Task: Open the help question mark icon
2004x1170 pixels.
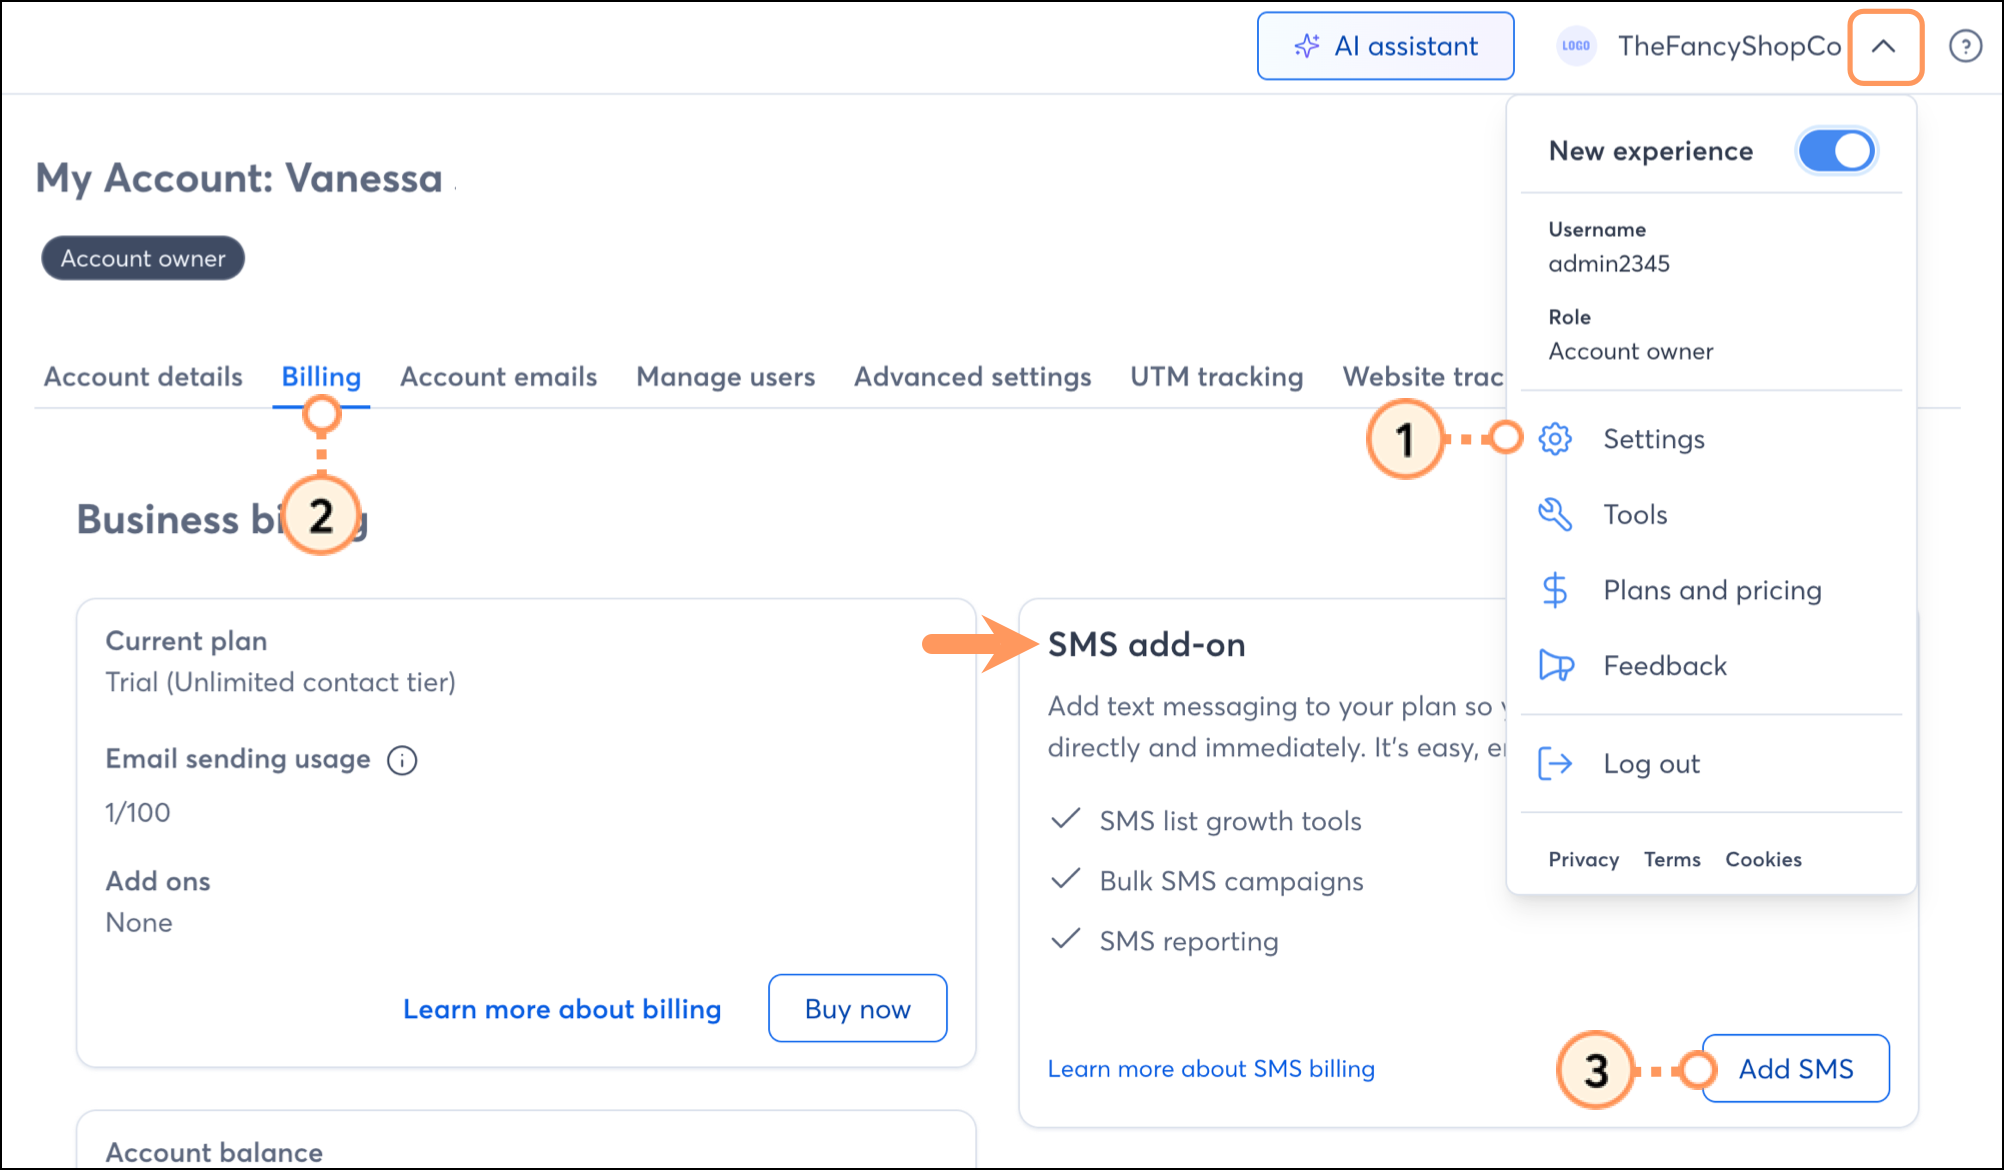Action: click(x=1965, y=46)
